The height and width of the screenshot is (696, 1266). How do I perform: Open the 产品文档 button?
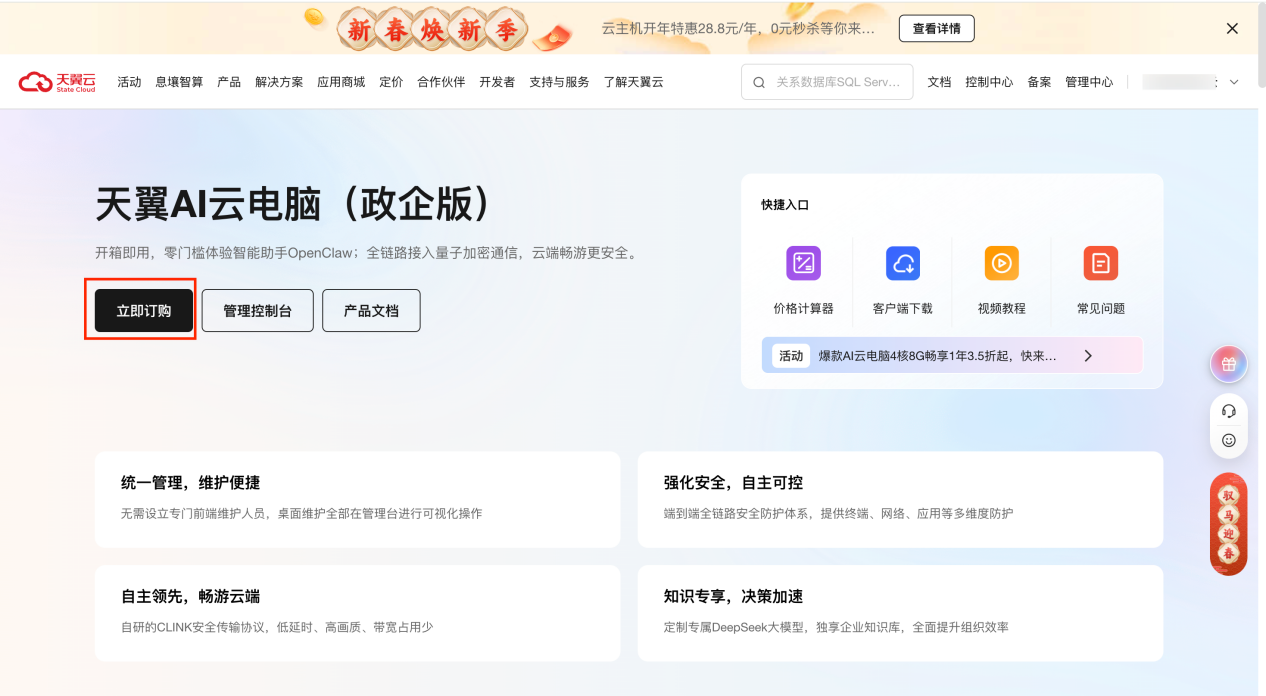[371, 311]
